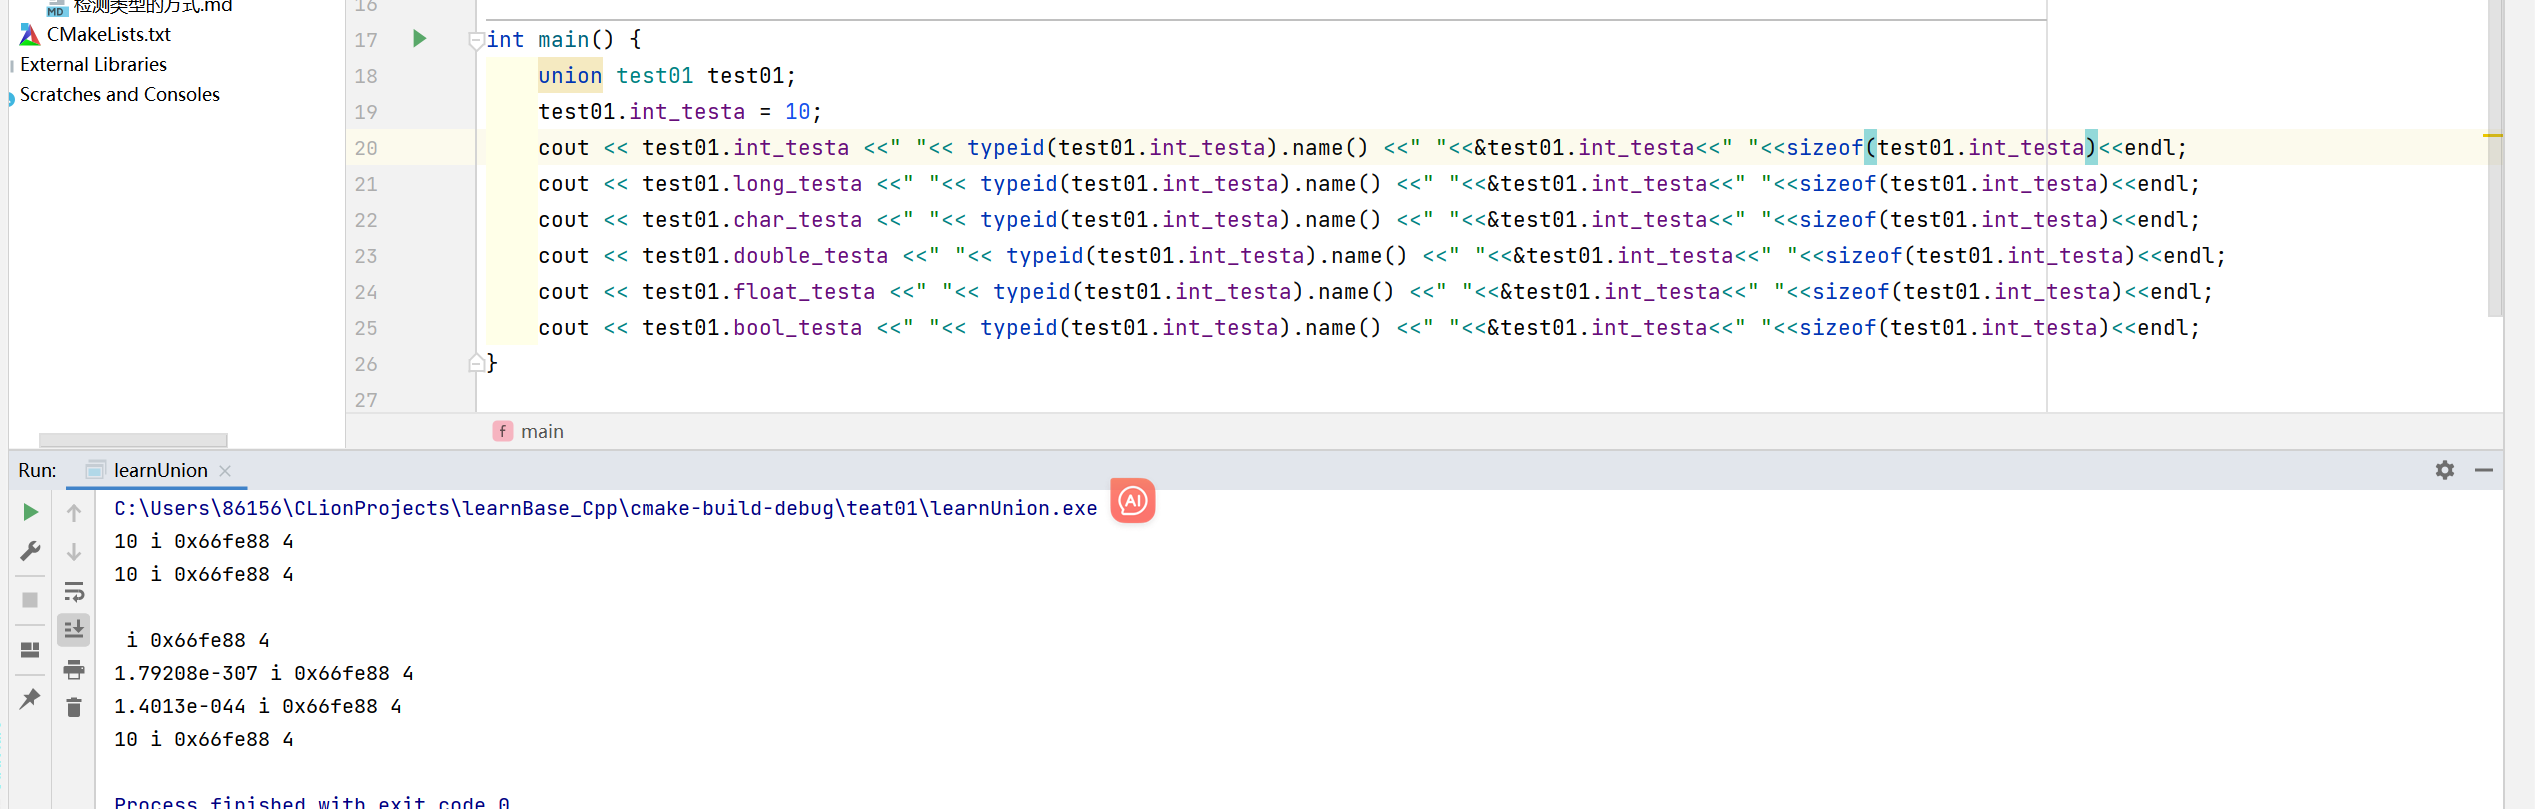2535x809 pixels.
Task: Open Run panel options with the gear icon
Action: tap(2445, 470)
